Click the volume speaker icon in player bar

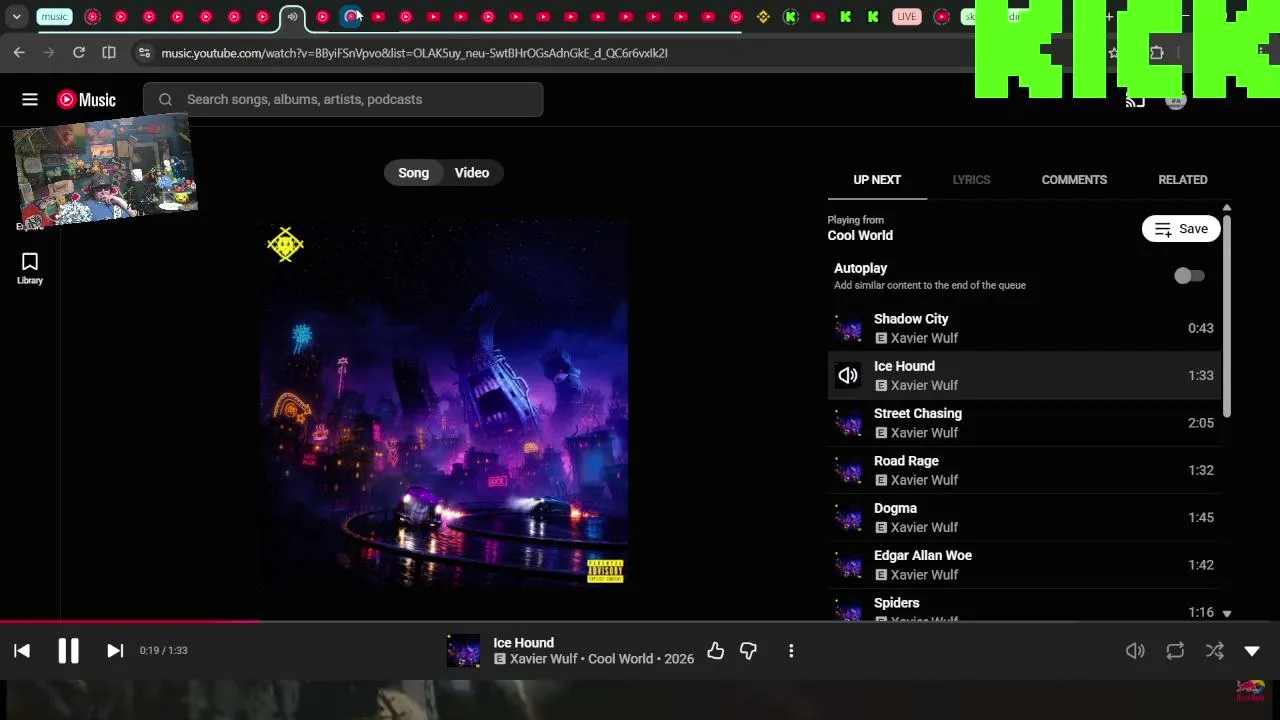point(1135,651)
